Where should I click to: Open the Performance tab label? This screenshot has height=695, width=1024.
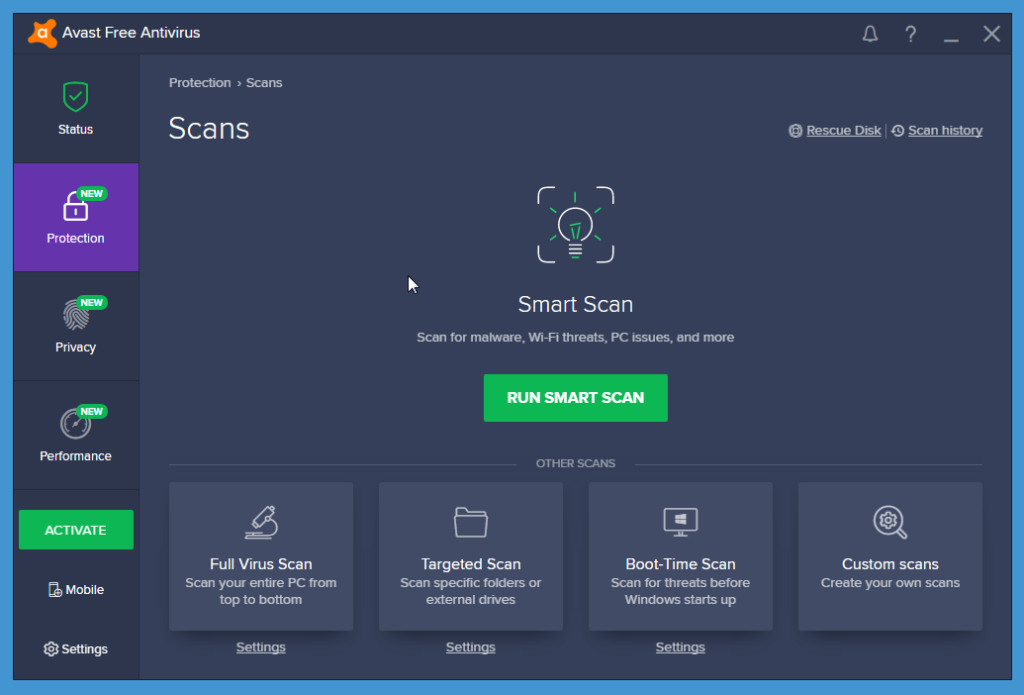coord(76,456)
